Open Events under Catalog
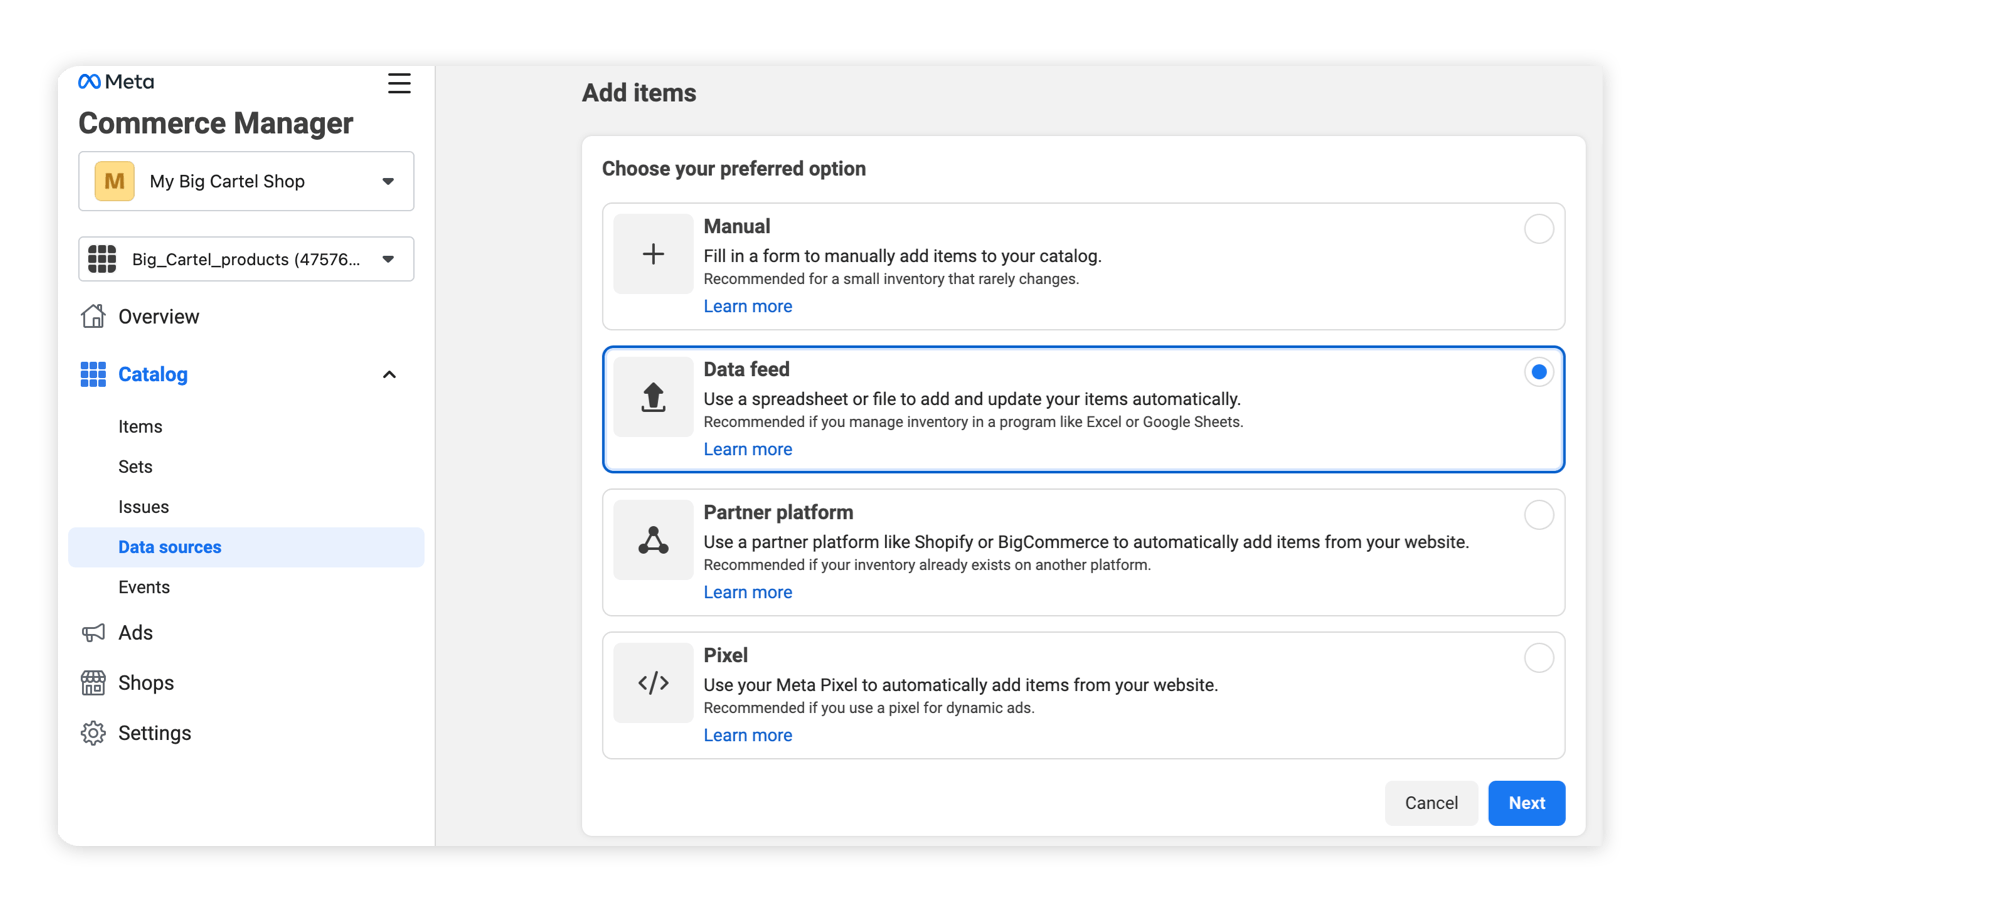 [x=144, y=587]
